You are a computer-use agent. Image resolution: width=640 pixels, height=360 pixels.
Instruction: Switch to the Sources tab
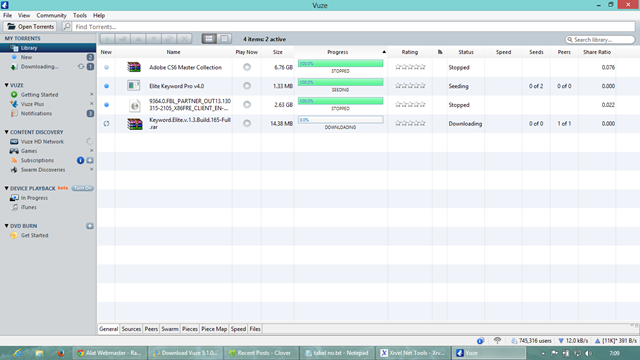pos(131,329)
